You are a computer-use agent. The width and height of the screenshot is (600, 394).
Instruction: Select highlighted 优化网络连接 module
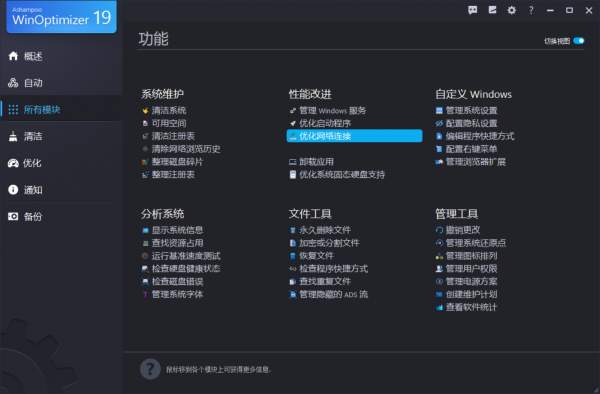pos(354,136)
